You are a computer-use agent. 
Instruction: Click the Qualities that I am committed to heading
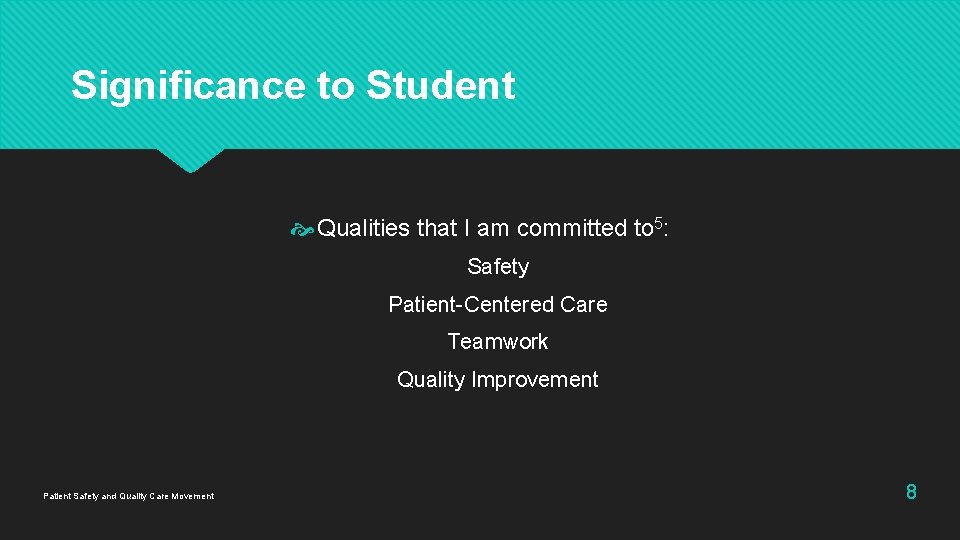485,229
